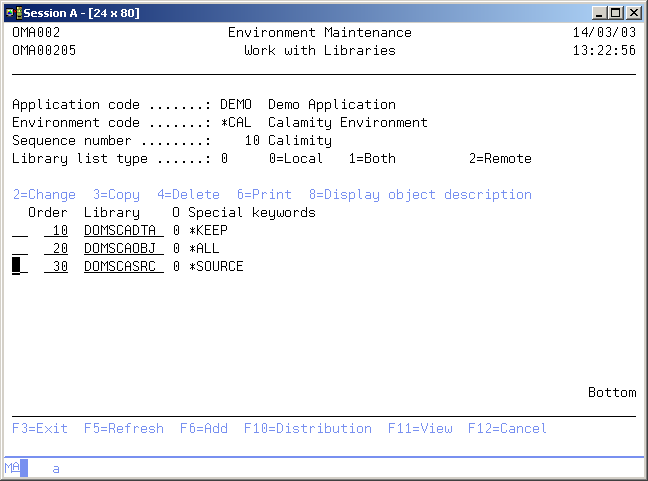Viewport: 648px width, 481px height.
Task: Select the DOMSCASRC library name field
Action: [x=123, y=267]
